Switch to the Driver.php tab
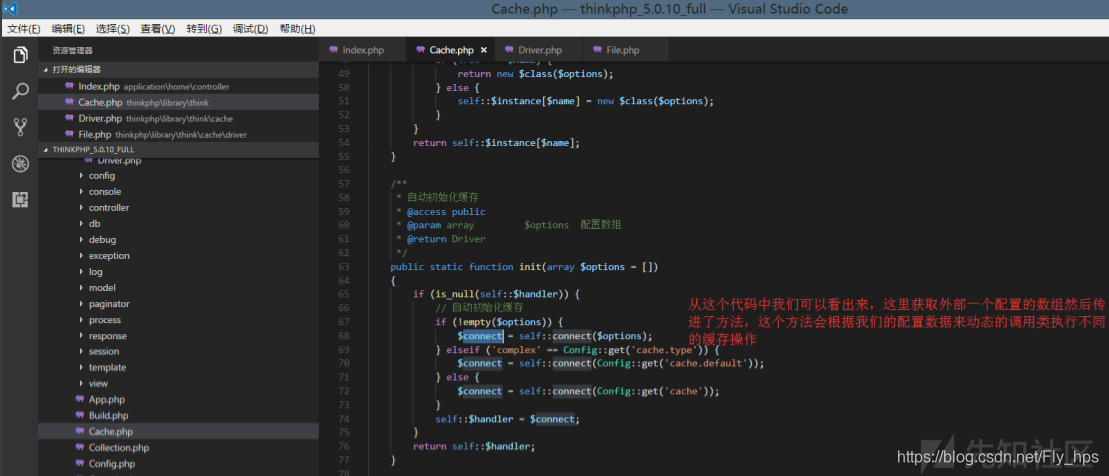Screen dimensions: 1109x476 pos(540,50)
